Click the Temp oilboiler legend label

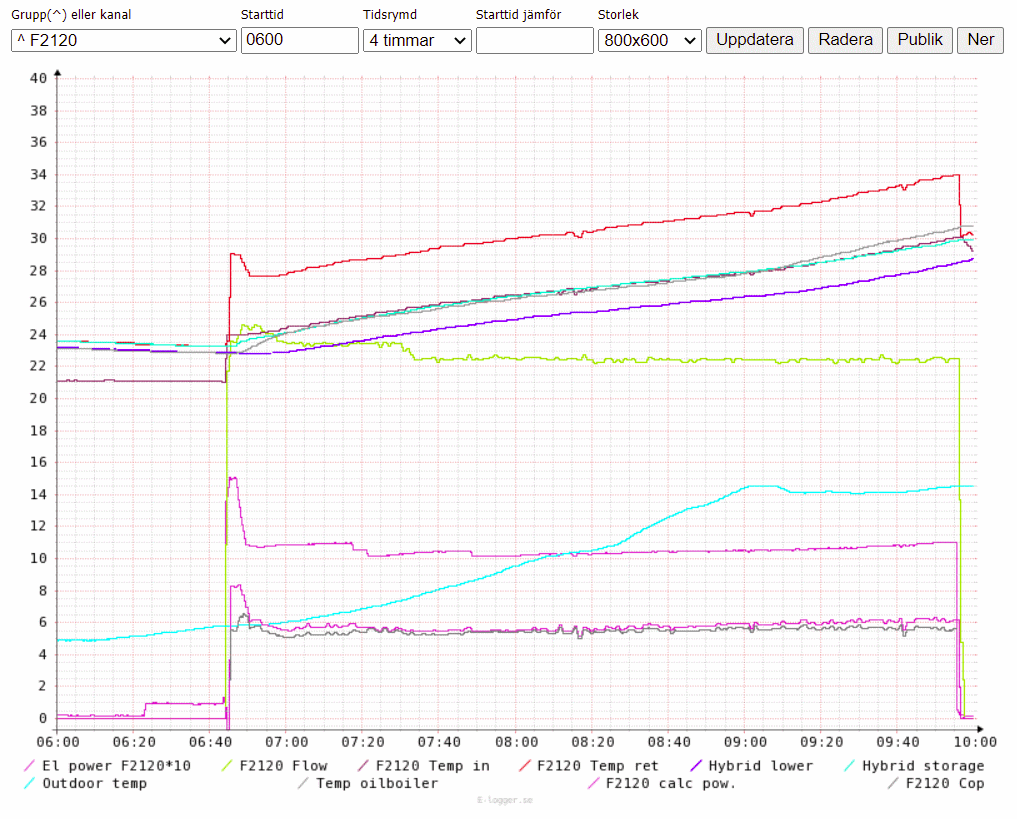click(x=377, y=783)
